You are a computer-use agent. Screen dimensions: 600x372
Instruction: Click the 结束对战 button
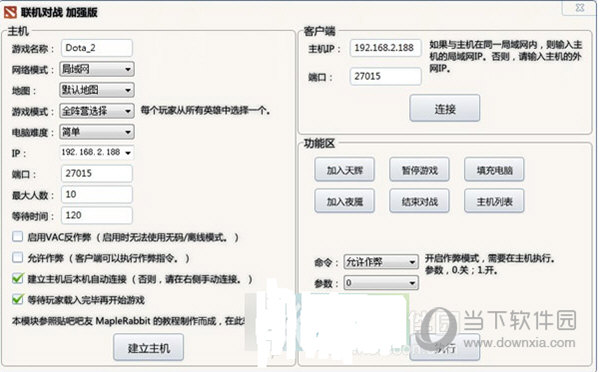[419, 201]
